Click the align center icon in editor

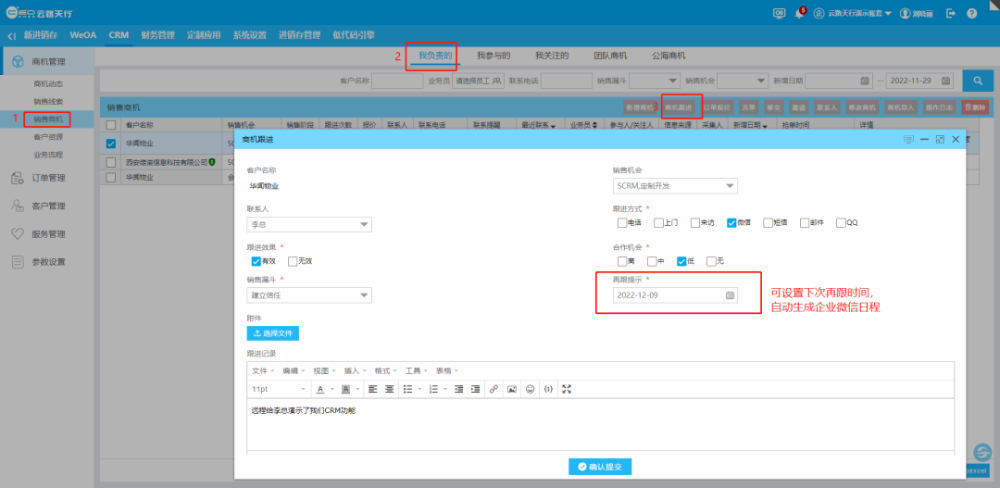click(x=389, y=389)
